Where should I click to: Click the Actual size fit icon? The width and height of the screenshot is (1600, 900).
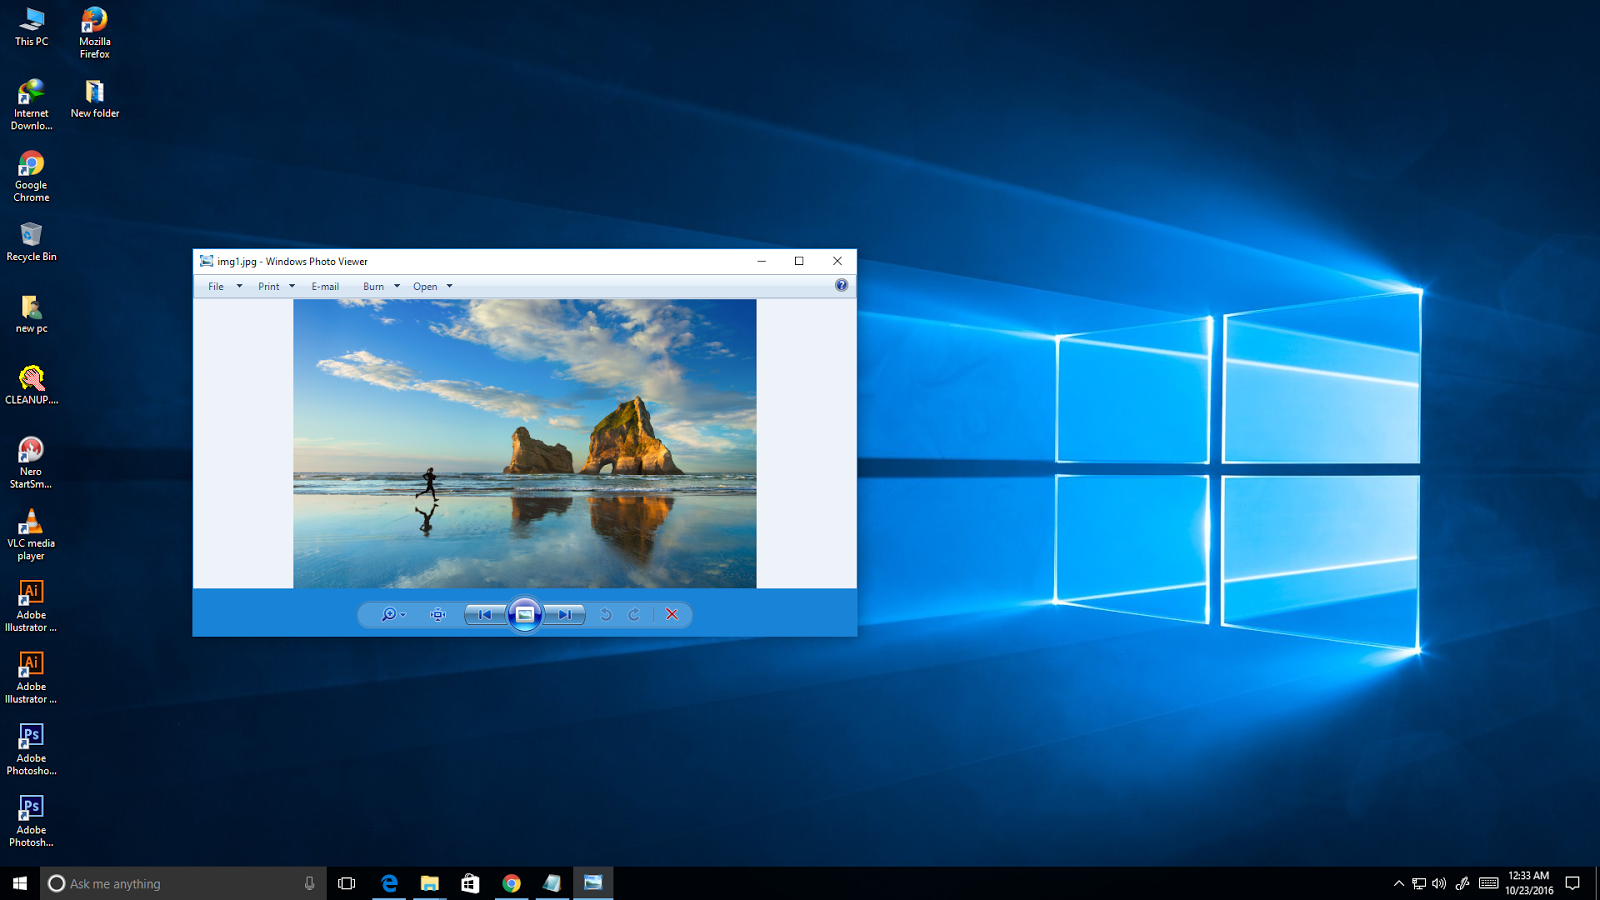438,615
